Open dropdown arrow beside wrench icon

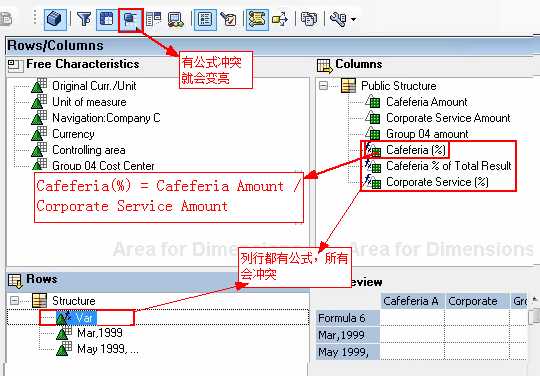tap(353, 19)
